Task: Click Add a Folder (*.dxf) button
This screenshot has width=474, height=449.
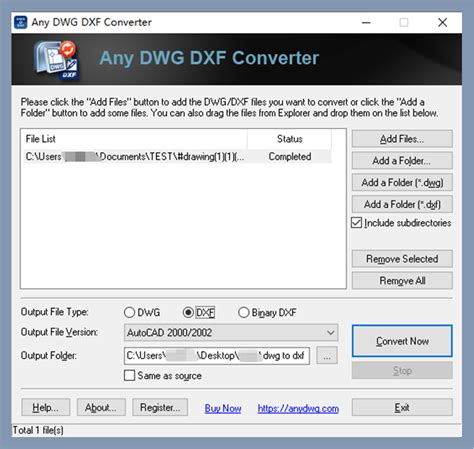Action: click(x=402, y=204)
